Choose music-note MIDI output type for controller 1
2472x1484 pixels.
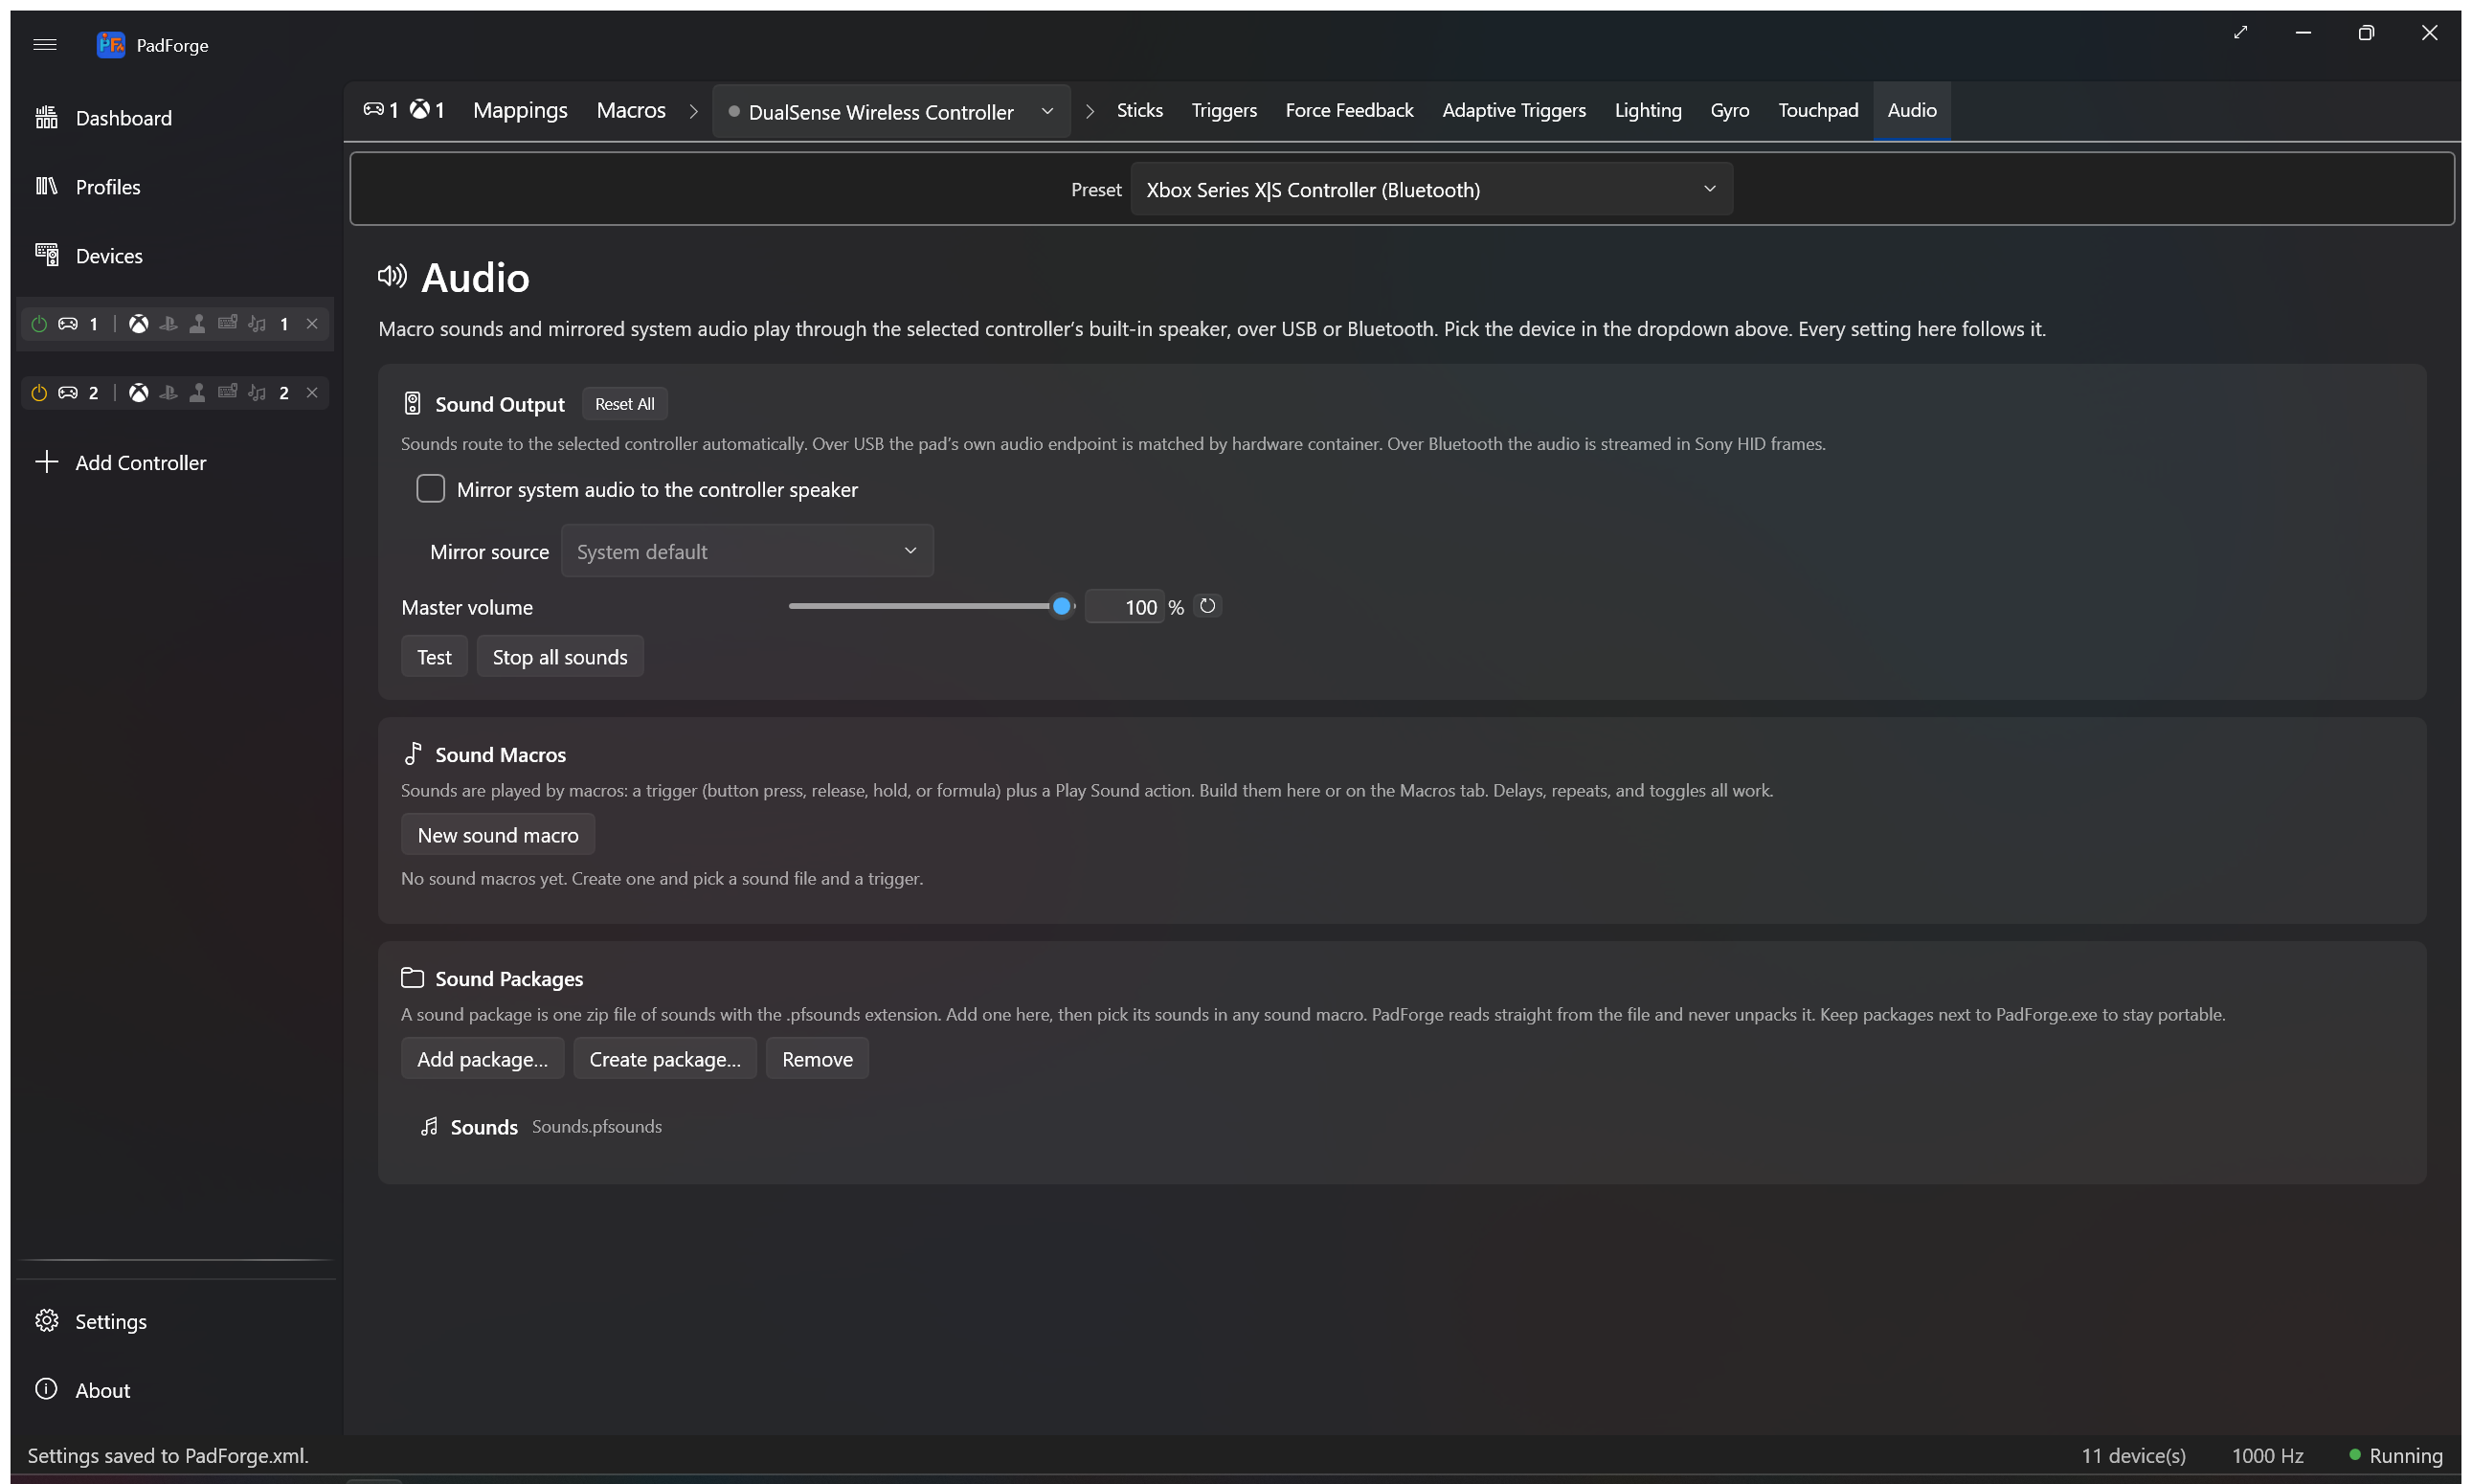(x=257, y=323)
